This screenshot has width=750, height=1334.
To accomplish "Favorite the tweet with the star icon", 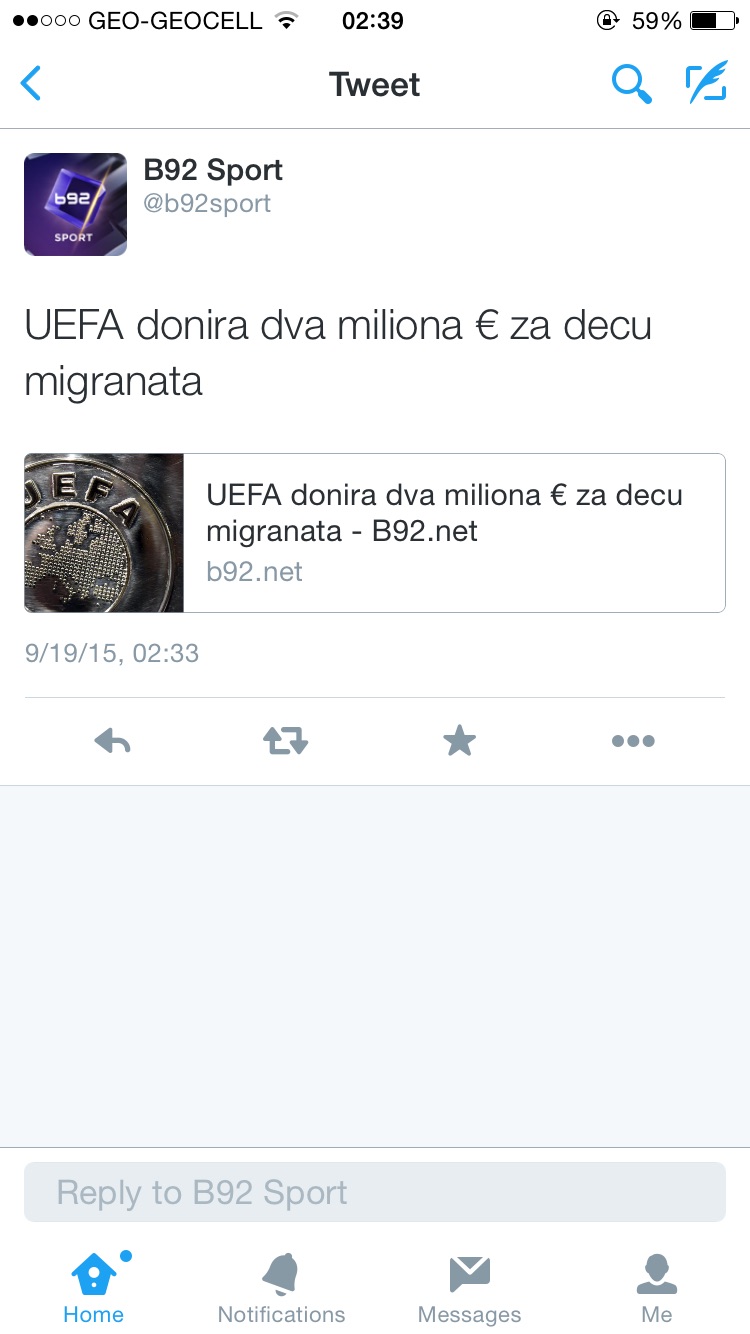I will 459,741.
